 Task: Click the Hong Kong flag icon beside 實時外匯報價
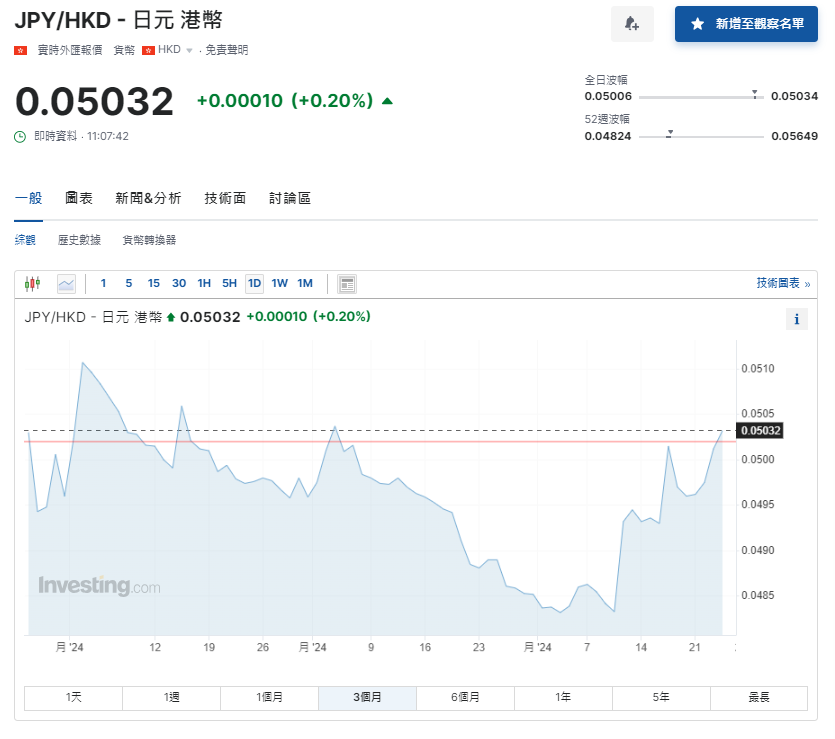pos(20,50)
